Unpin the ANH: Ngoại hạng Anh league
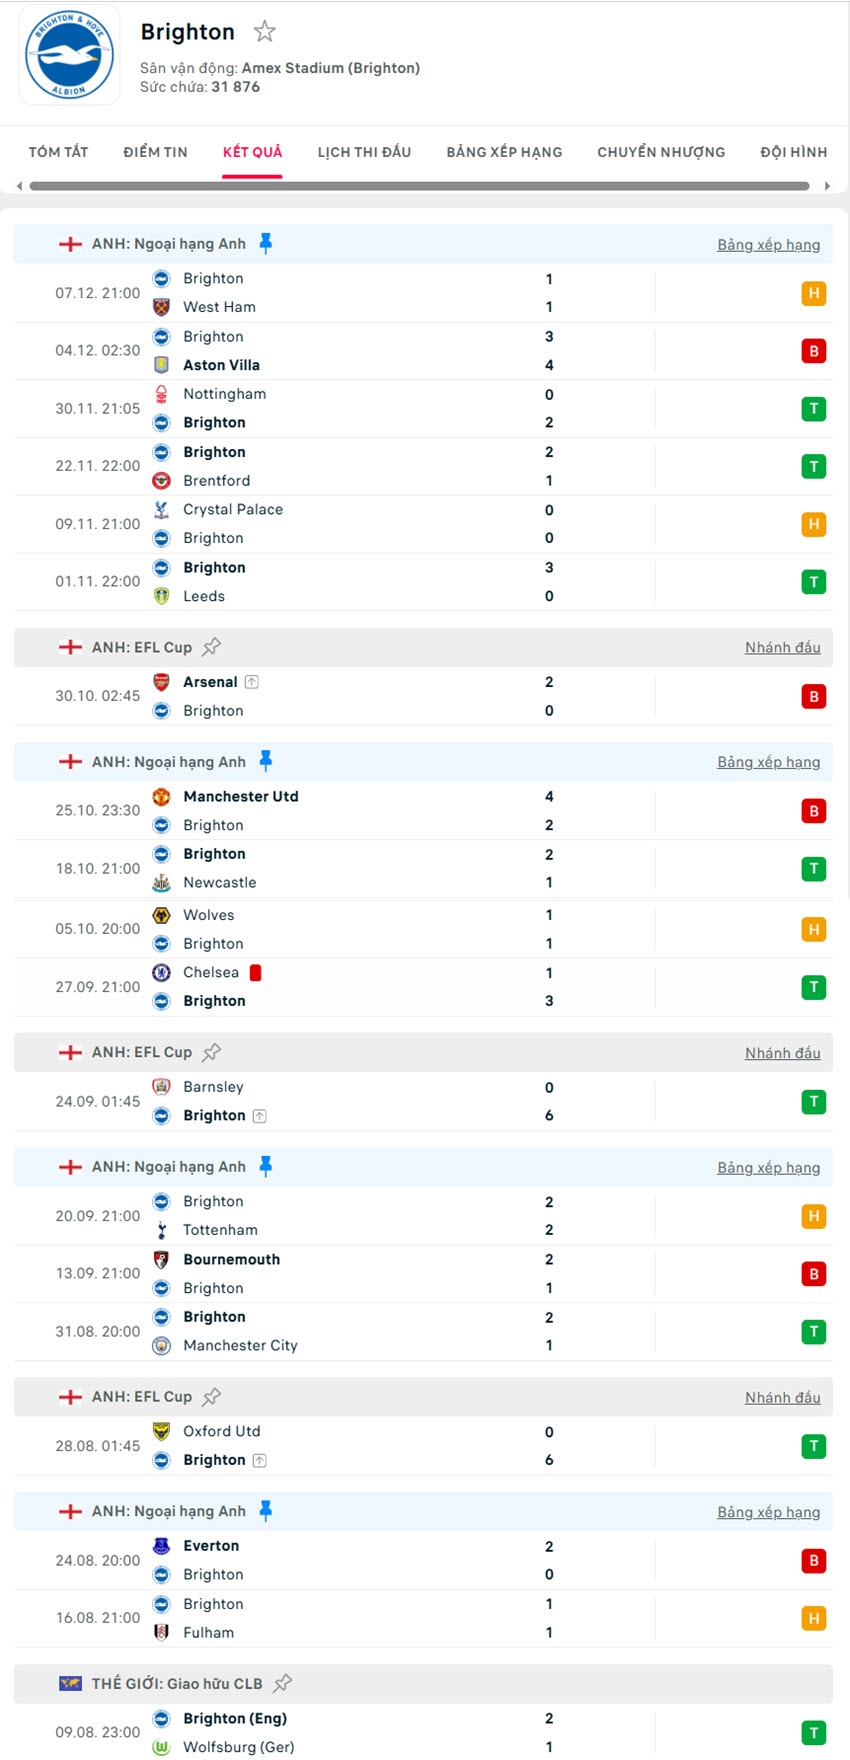The width and height of the screenshot is (850, 1760). point(265,242)
